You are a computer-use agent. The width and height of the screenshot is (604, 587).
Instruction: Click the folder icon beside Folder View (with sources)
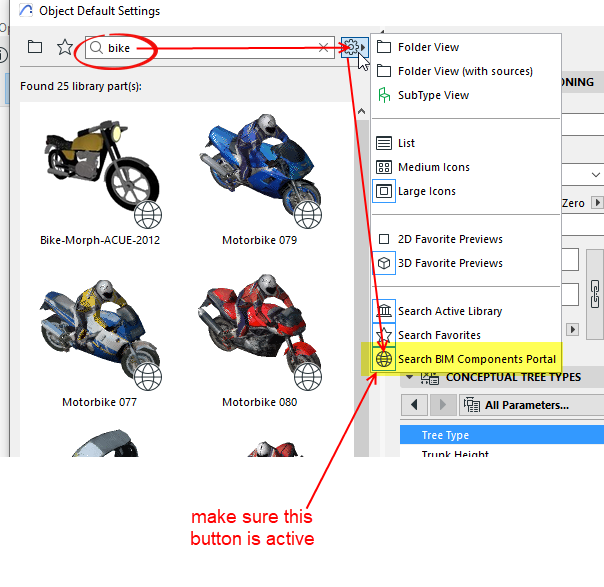384,71
